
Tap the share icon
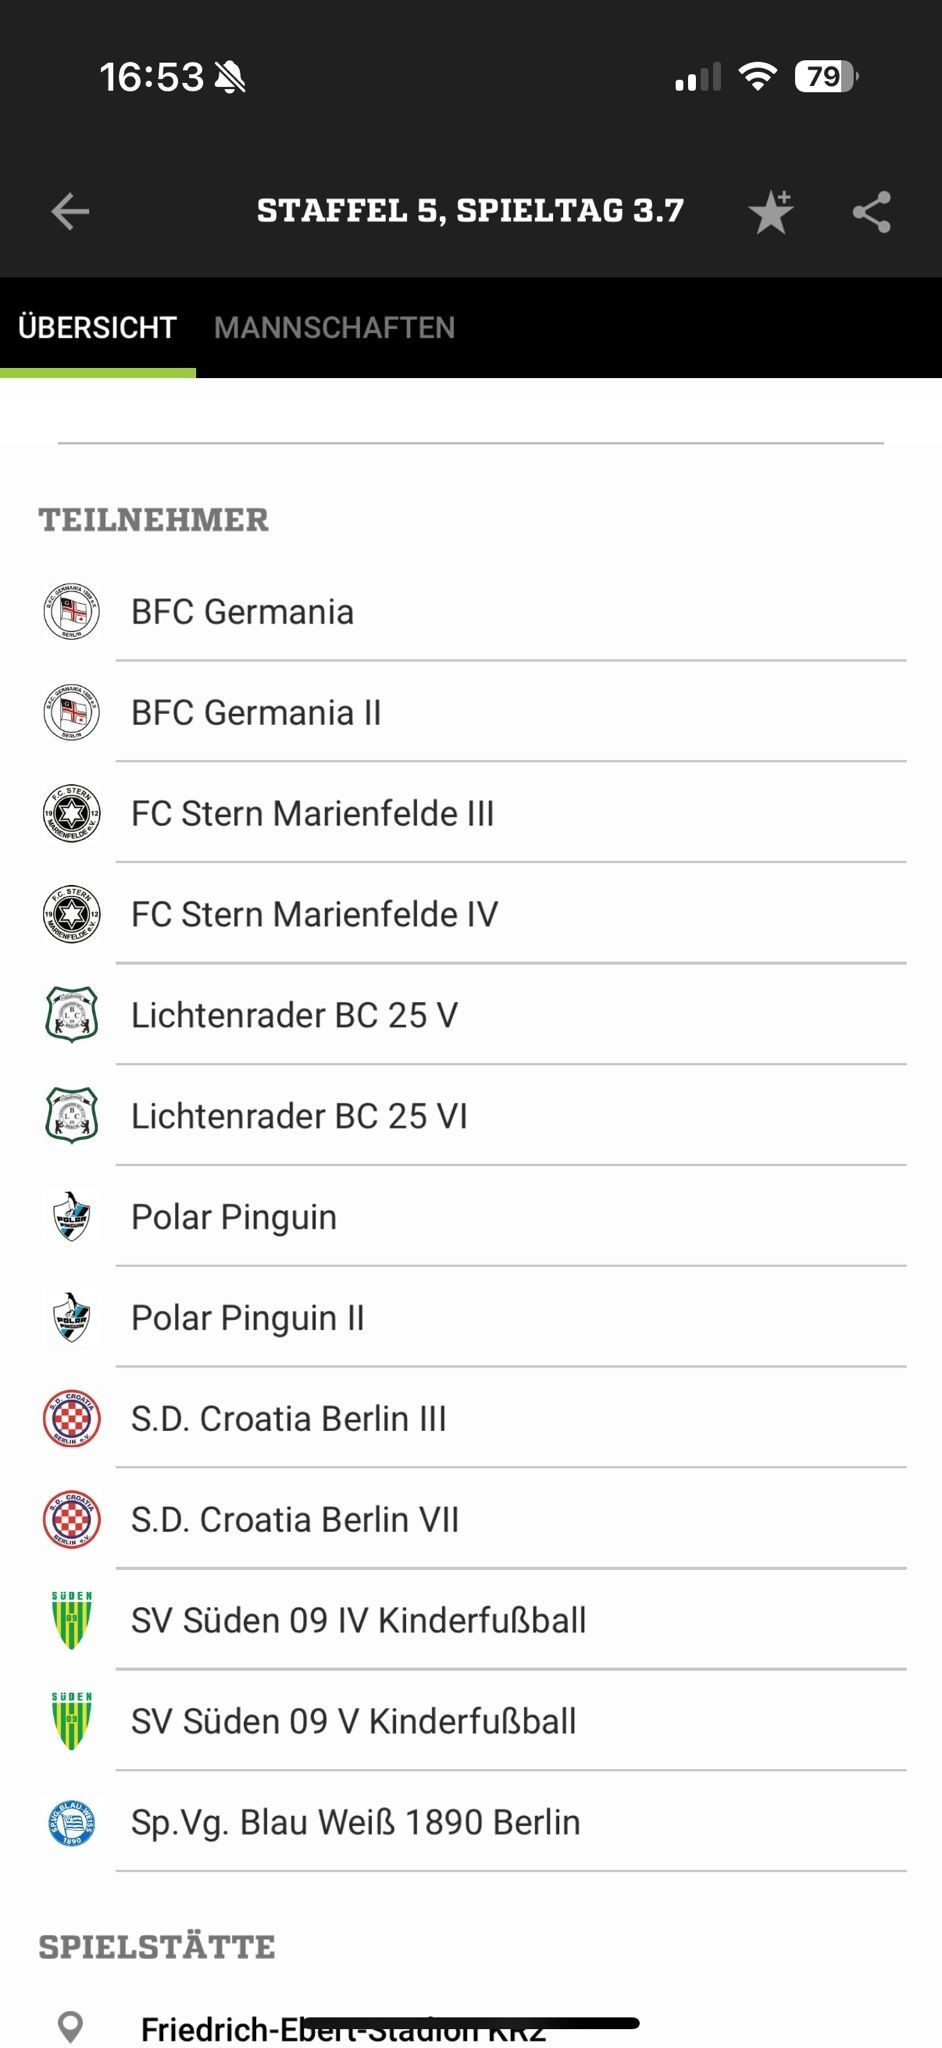(x=872, y=211)
